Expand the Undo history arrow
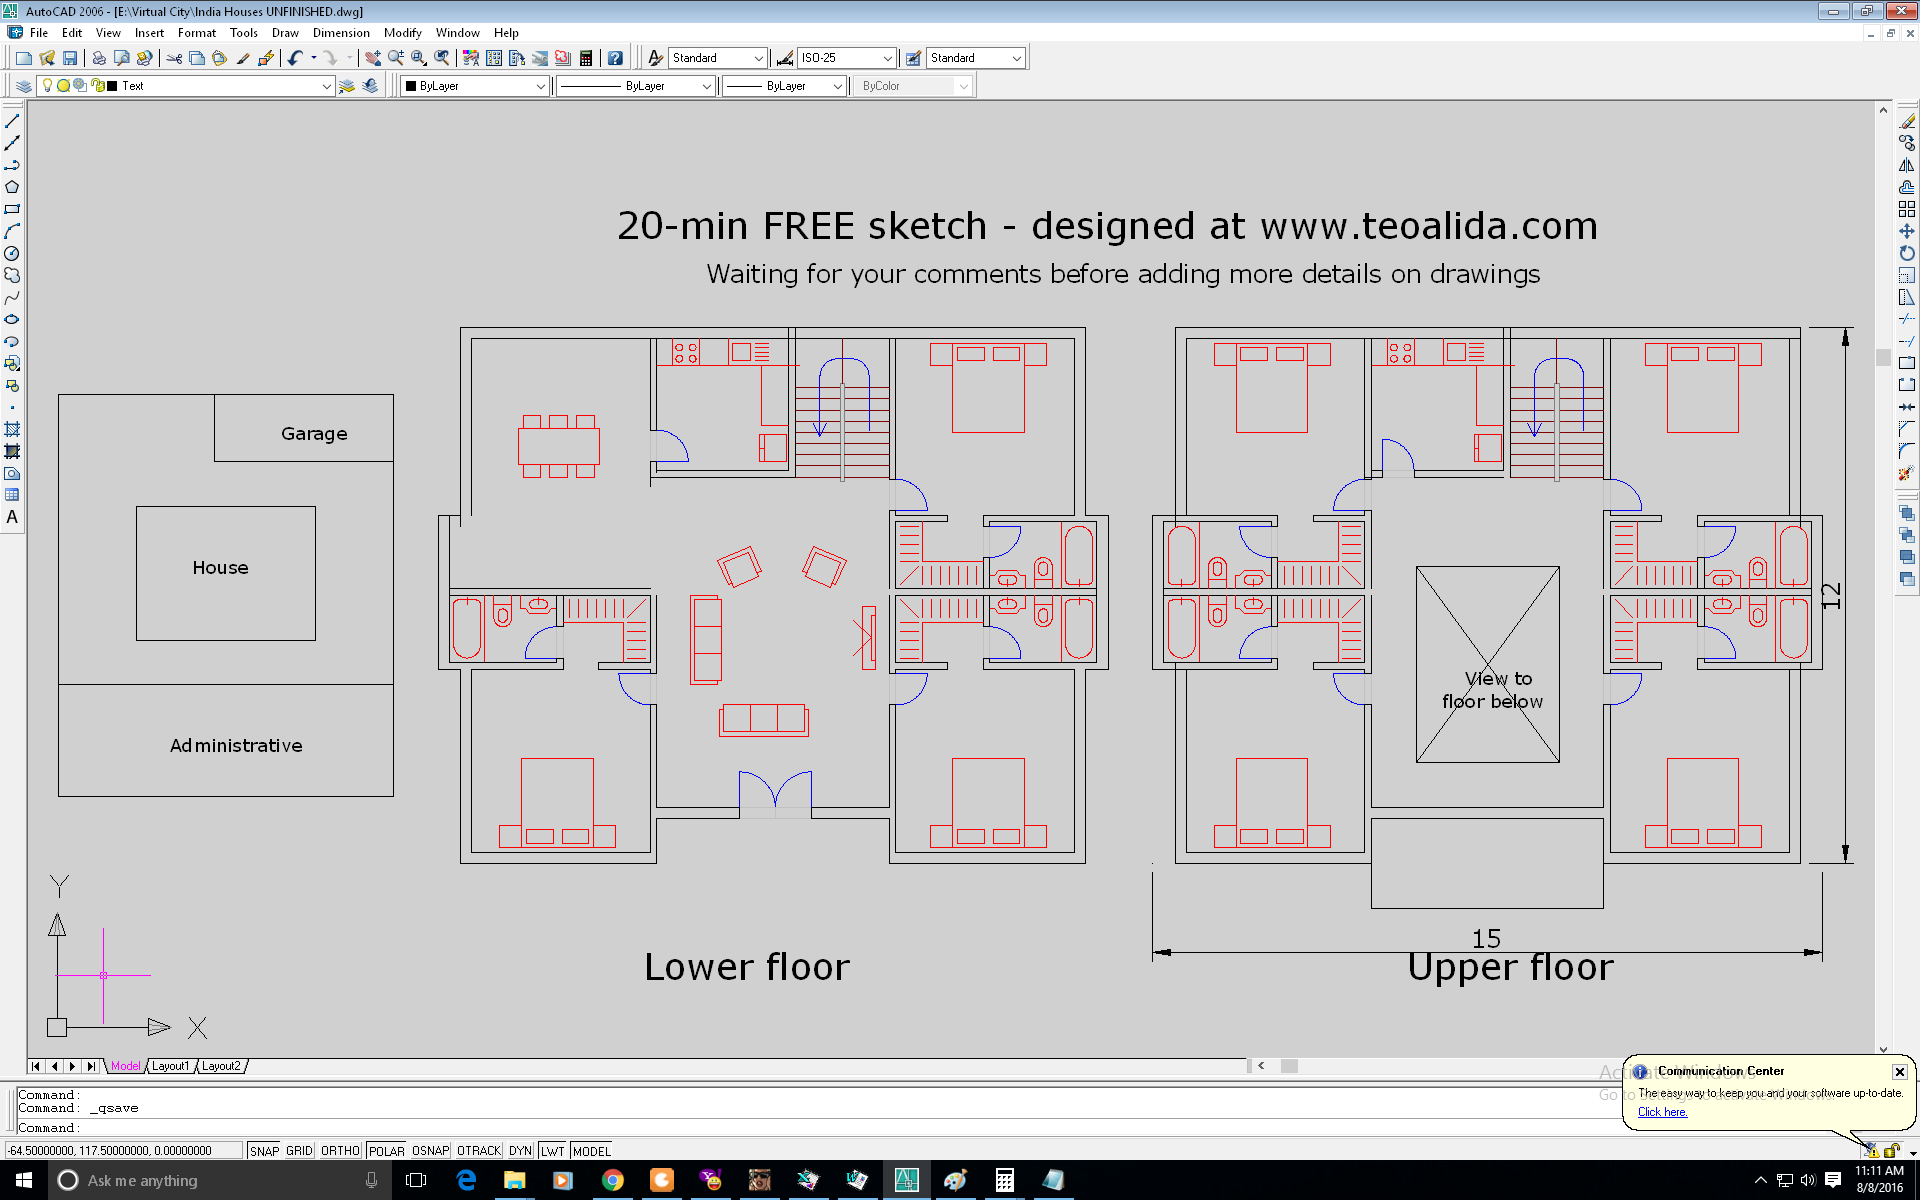Viewport: 1920px width, 1200px height. tap(314, 58)
